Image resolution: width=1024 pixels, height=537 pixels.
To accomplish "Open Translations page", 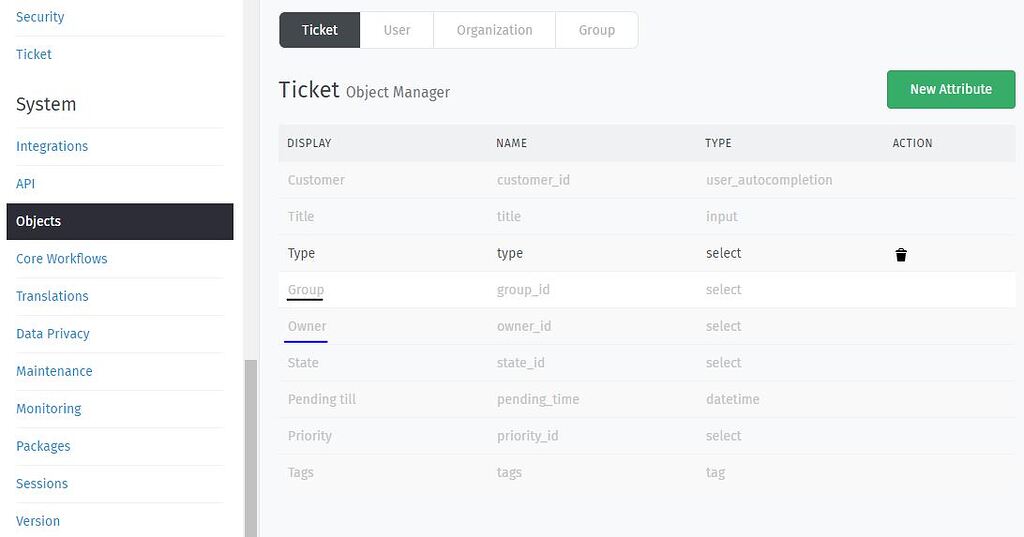I will pyautogui.click(x=52, y=296).
